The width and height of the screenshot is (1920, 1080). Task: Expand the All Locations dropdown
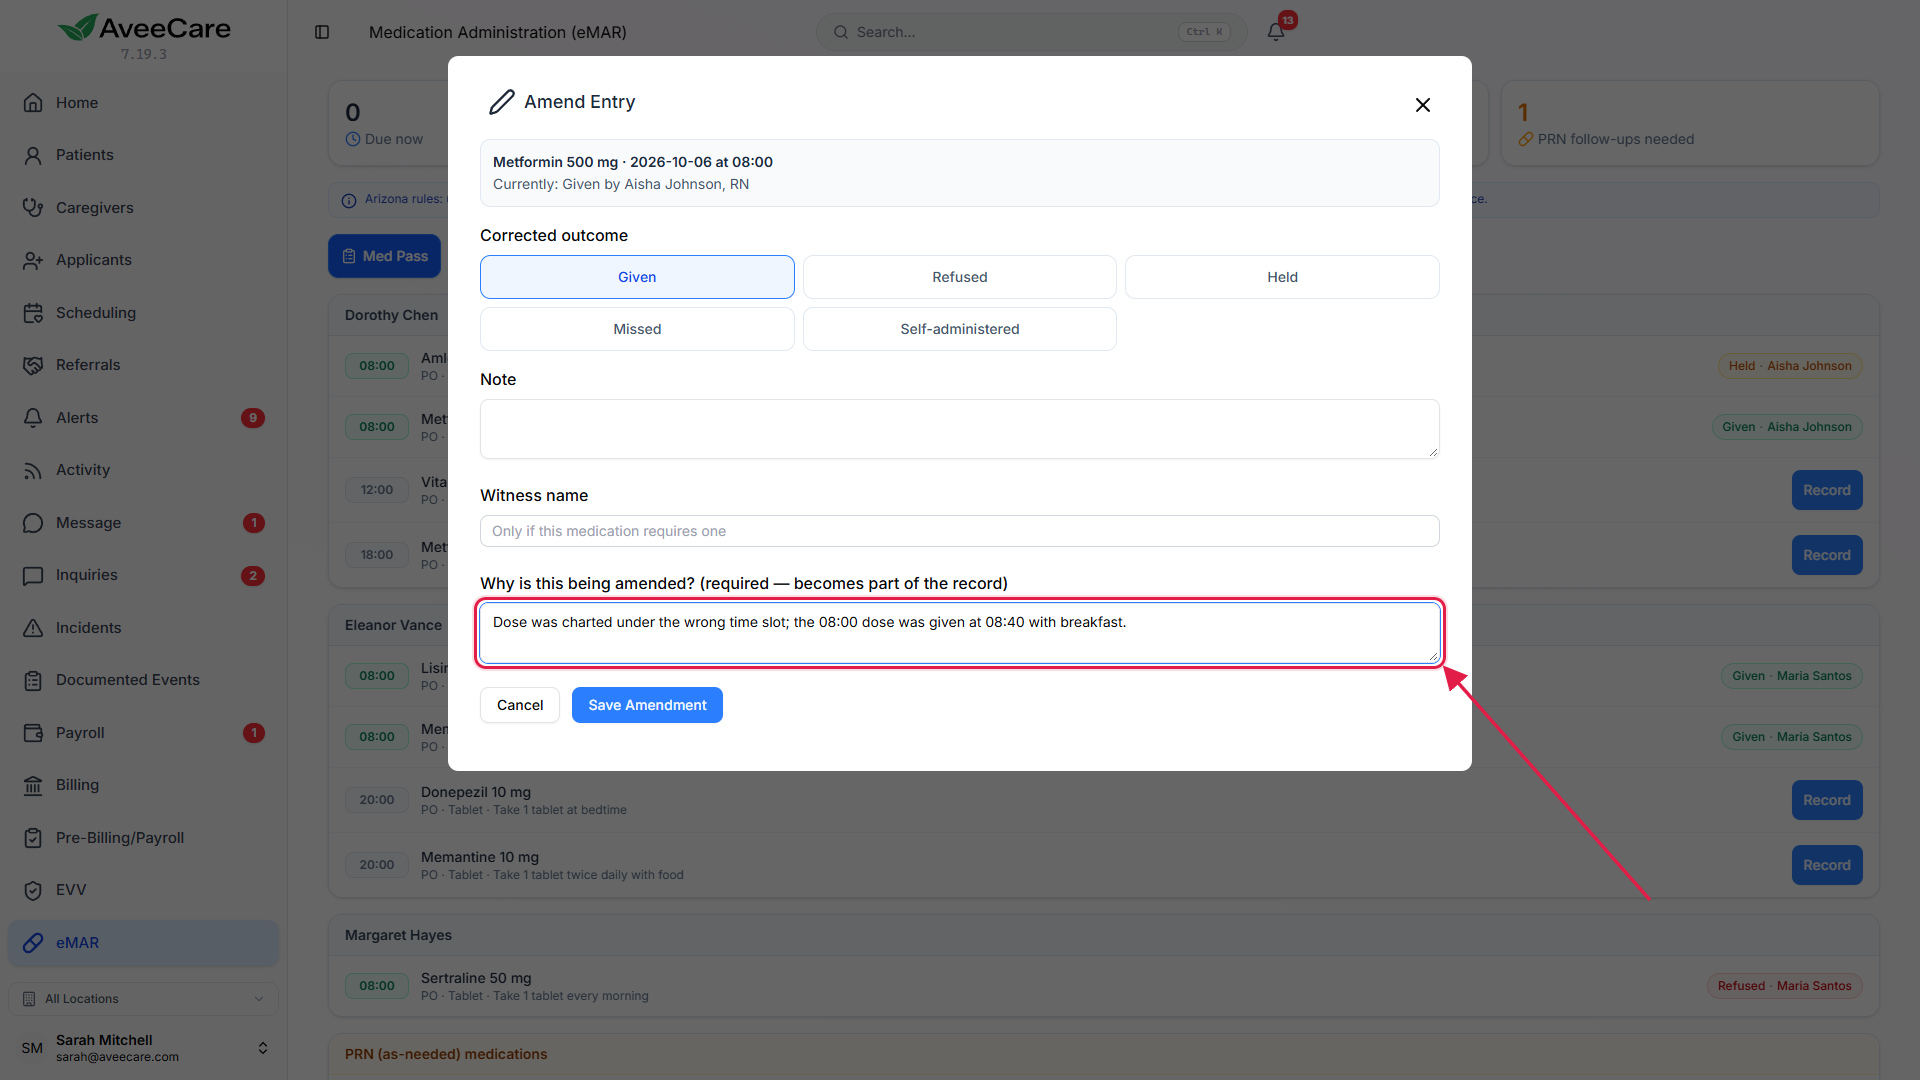point(144,999)
